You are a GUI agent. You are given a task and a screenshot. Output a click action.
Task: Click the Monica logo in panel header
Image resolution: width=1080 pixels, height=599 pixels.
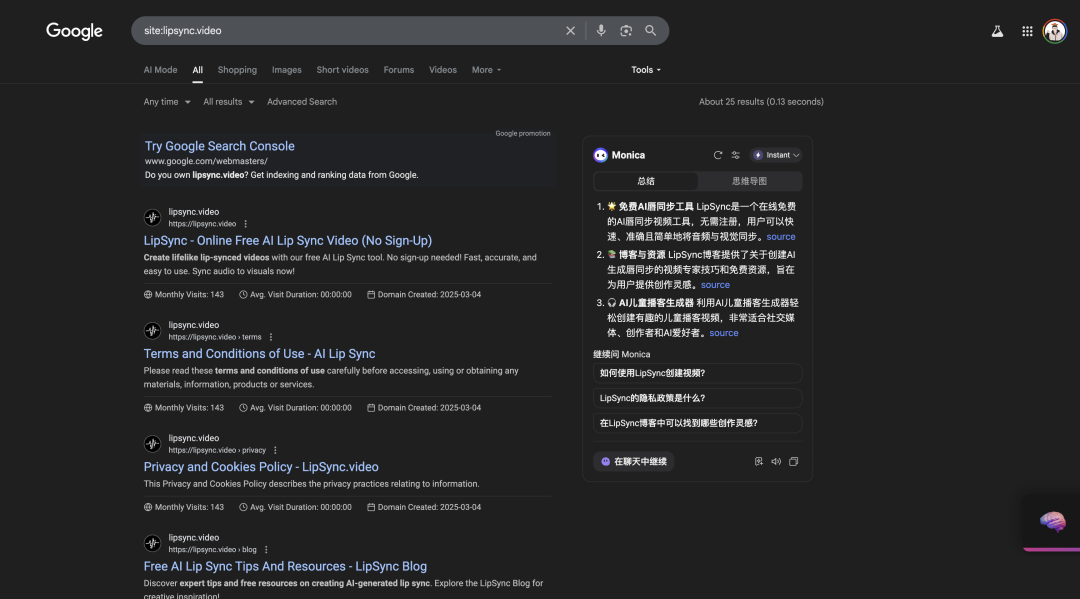coord(600,155)
